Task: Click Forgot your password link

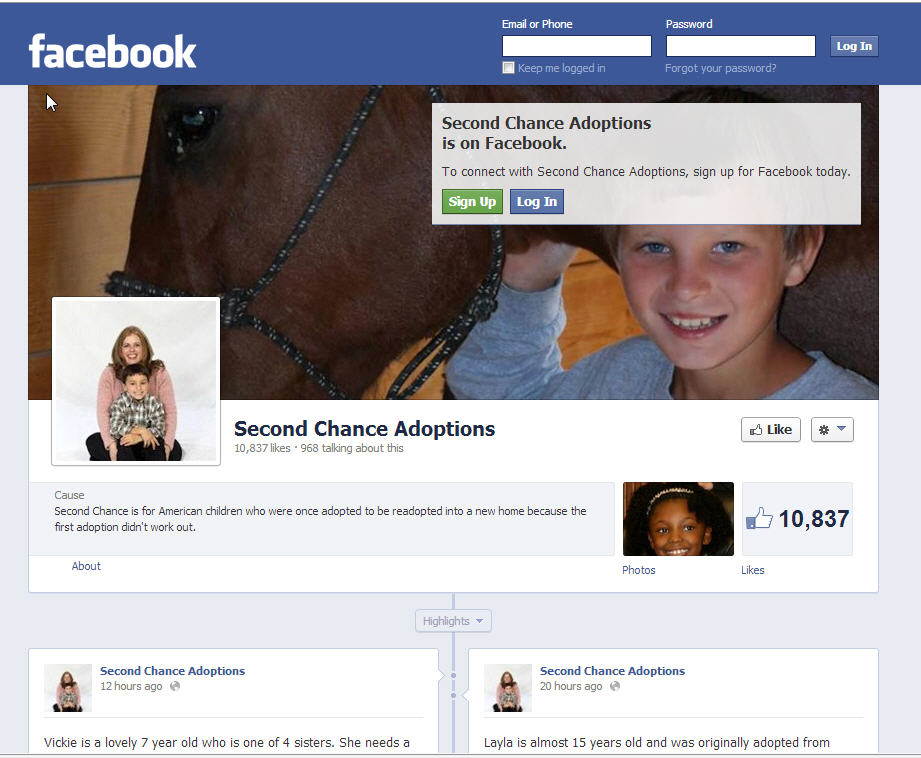Action: point(720,68)
